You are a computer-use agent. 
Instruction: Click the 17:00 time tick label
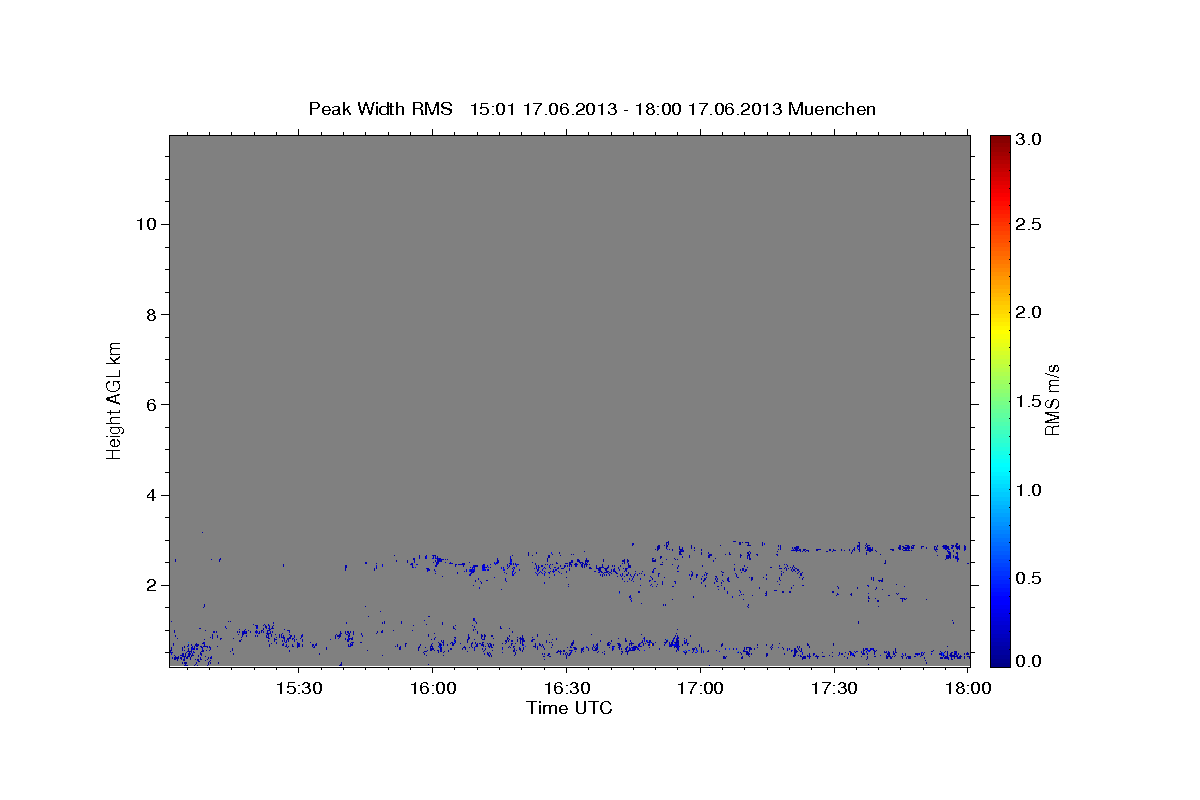coord(700,689)
